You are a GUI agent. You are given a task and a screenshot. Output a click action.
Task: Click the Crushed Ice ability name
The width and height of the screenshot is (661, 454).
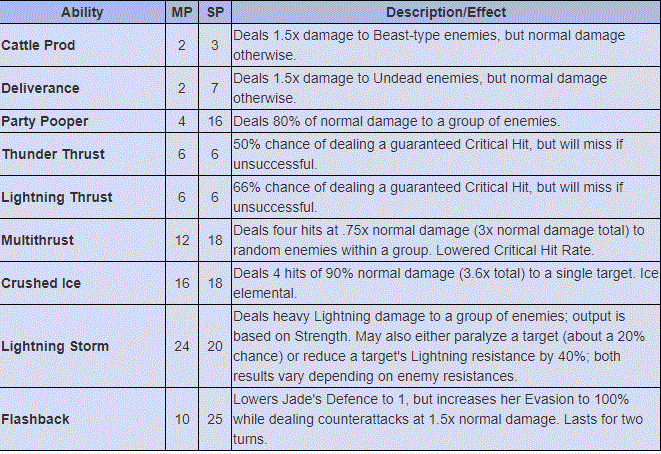coord(41,283)
